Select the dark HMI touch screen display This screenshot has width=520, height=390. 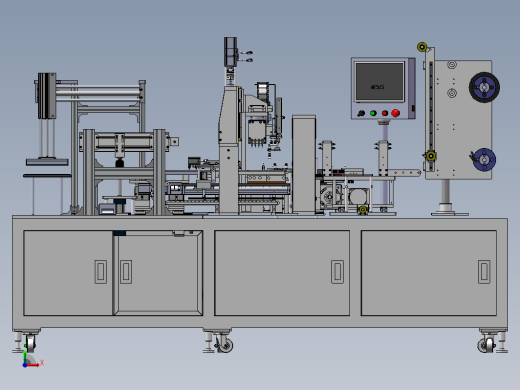click(380, 82)
